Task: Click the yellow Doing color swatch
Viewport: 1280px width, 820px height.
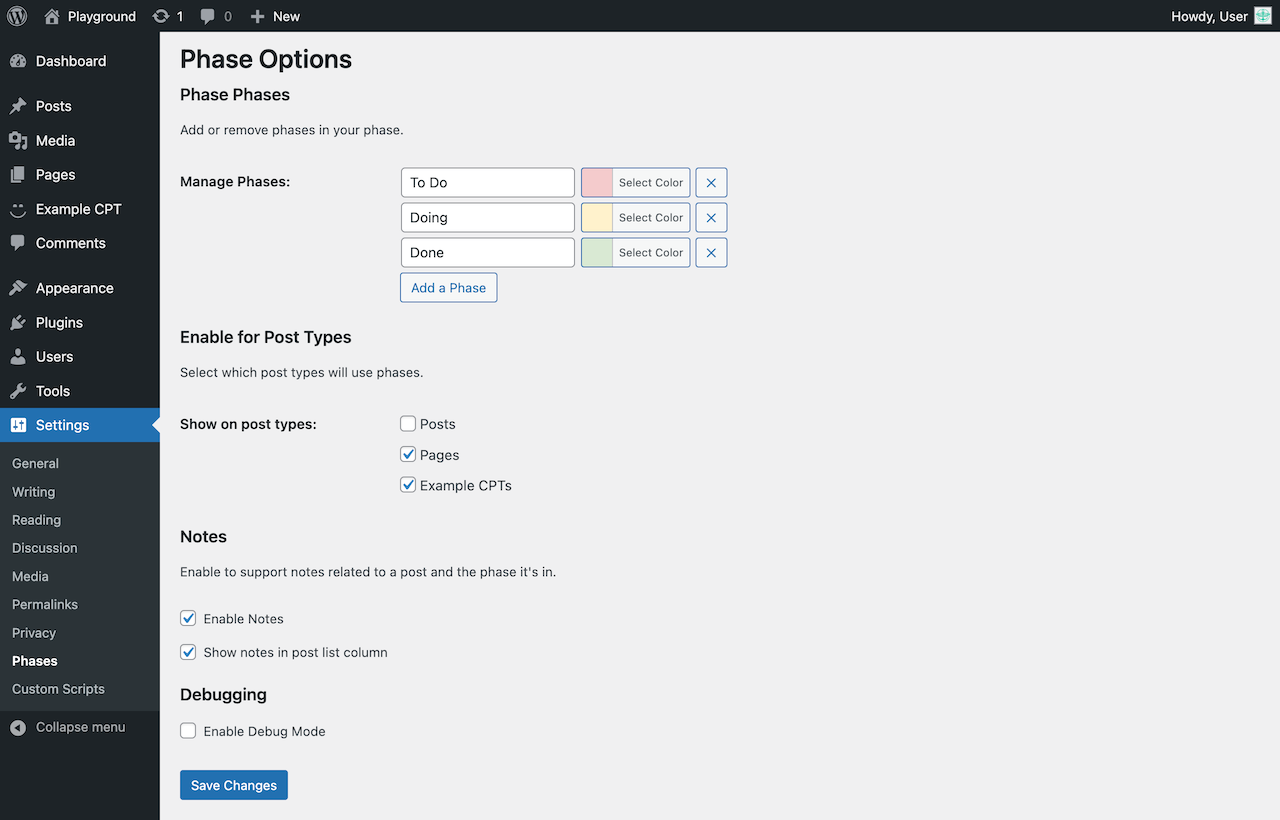Action: pos(597,218)
